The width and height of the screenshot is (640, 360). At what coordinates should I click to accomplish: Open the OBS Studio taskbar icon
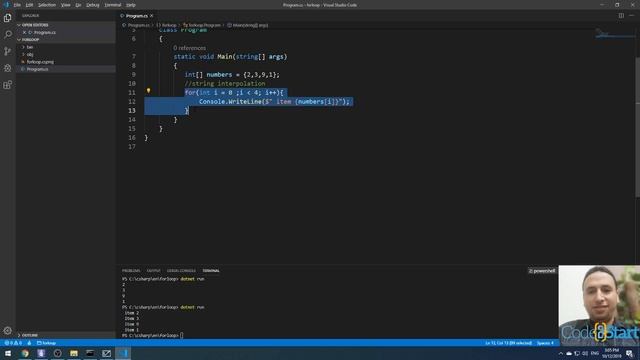click(57, 353)
